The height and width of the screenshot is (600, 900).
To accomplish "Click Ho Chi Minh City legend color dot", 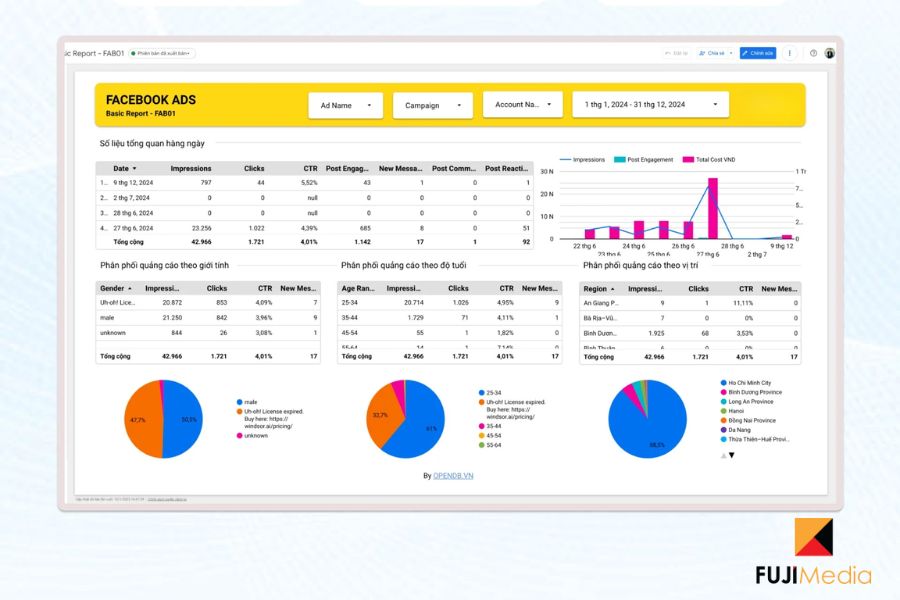I will 724,382.
